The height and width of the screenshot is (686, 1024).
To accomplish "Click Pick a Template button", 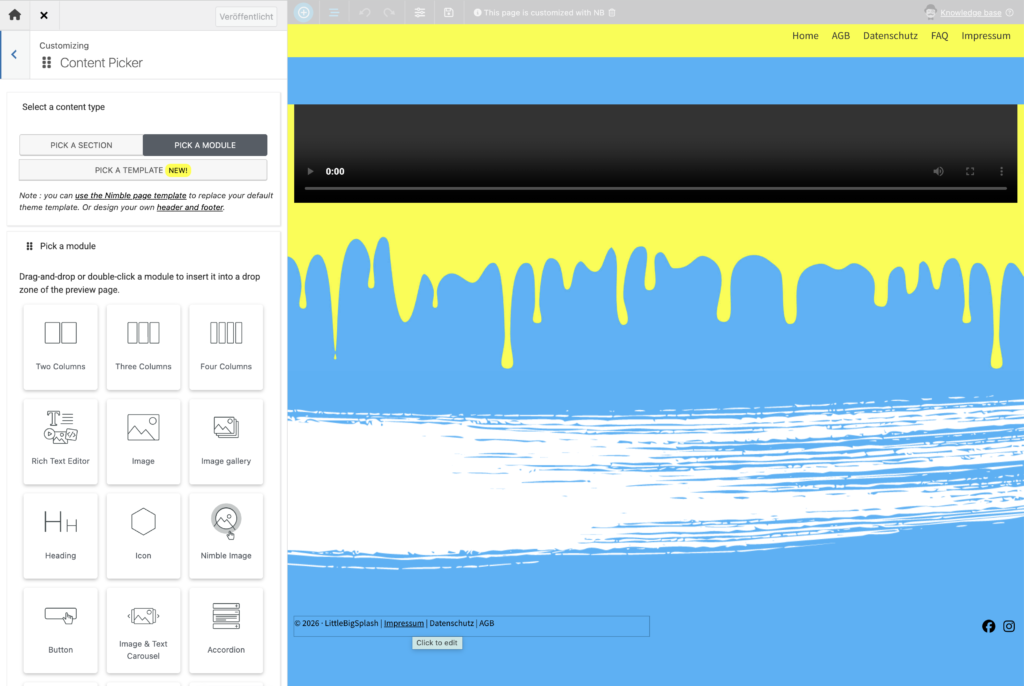I will 143,170.
